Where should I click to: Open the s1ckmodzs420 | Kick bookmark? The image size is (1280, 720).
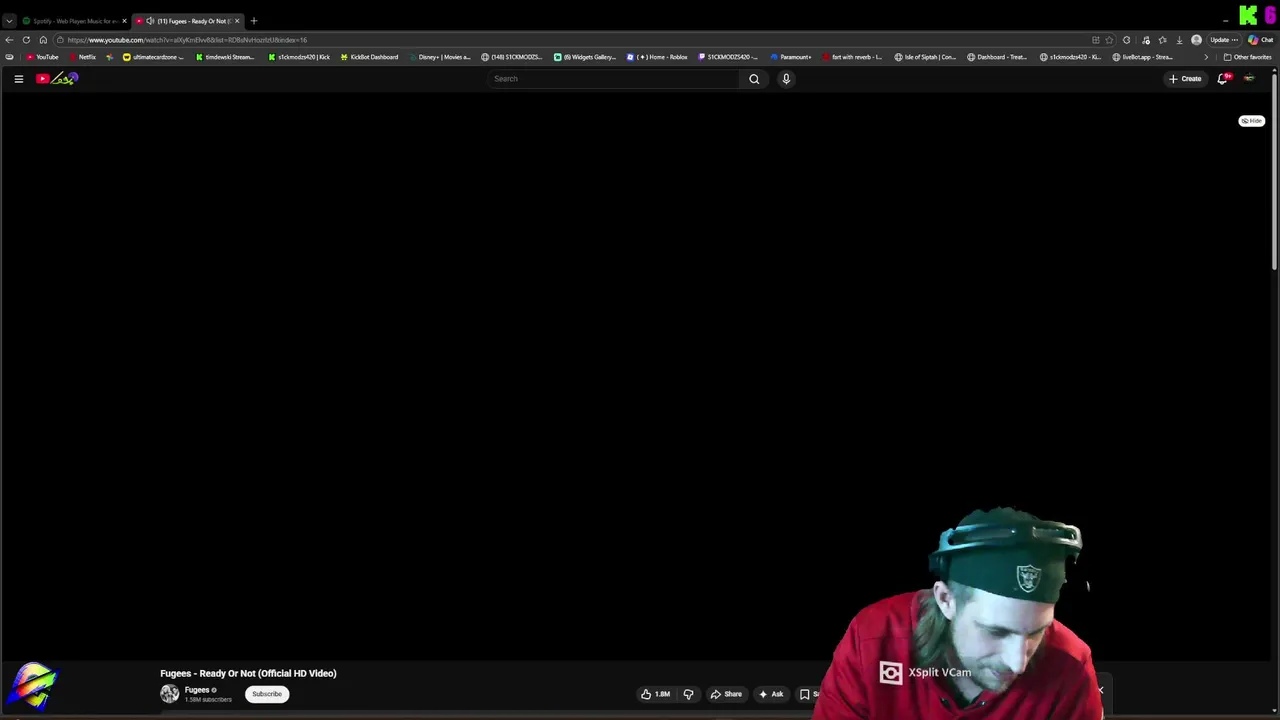[299, 57]
